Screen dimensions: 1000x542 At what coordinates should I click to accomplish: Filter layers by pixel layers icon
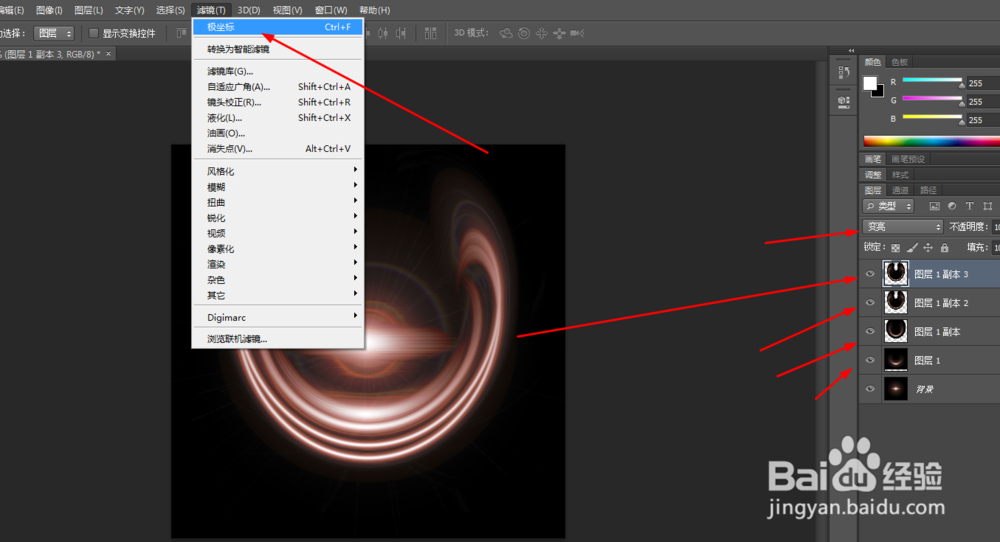click(x=934, y=206)
